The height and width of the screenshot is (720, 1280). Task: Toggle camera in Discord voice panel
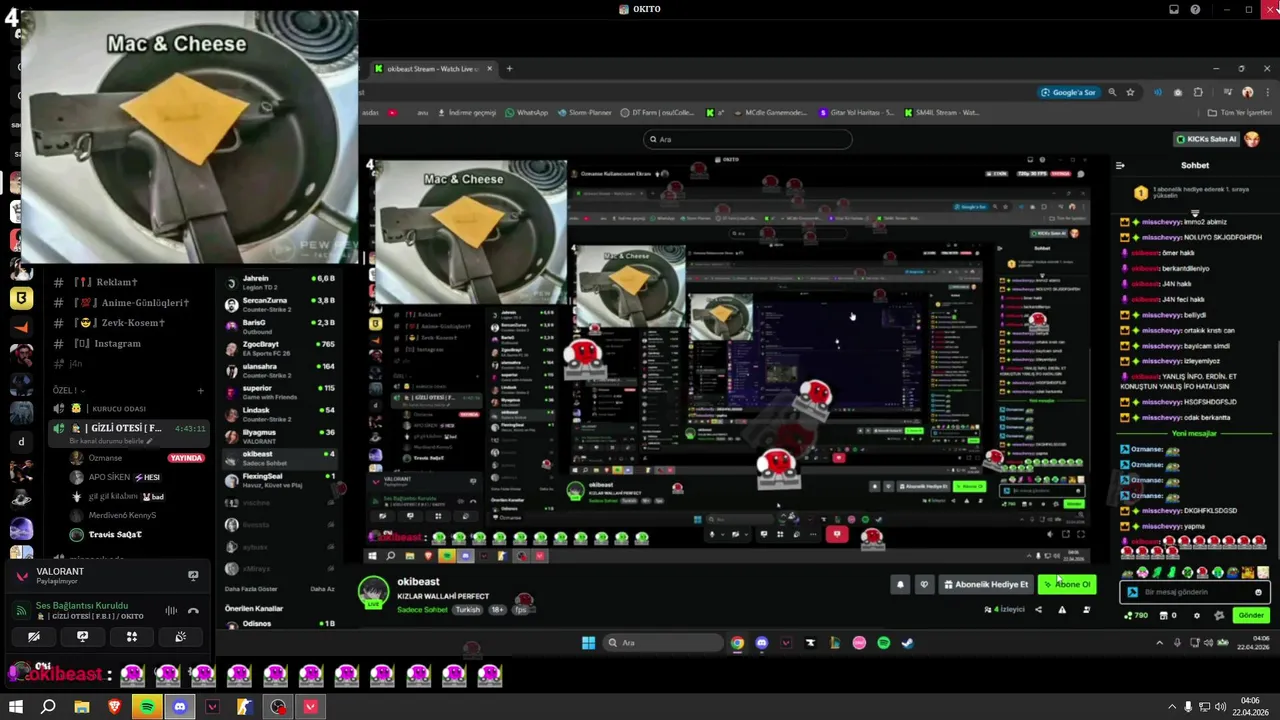34,636
